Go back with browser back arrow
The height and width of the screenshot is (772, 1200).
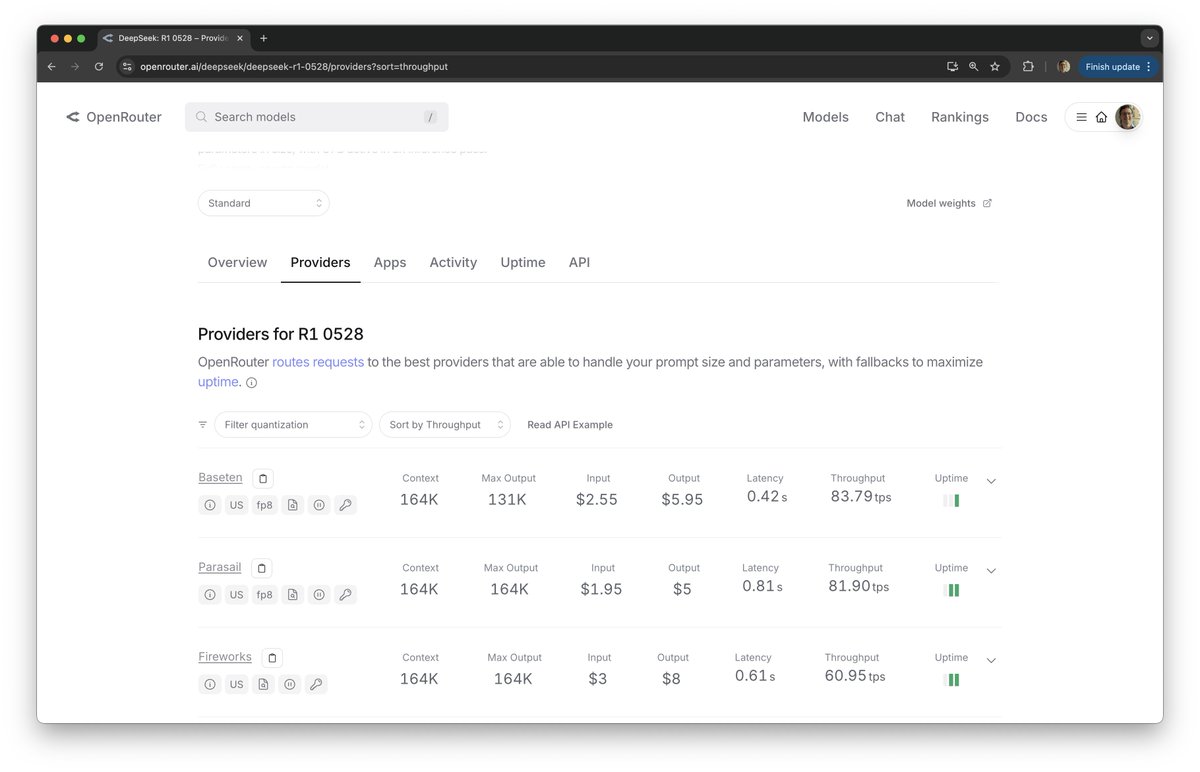52,67
